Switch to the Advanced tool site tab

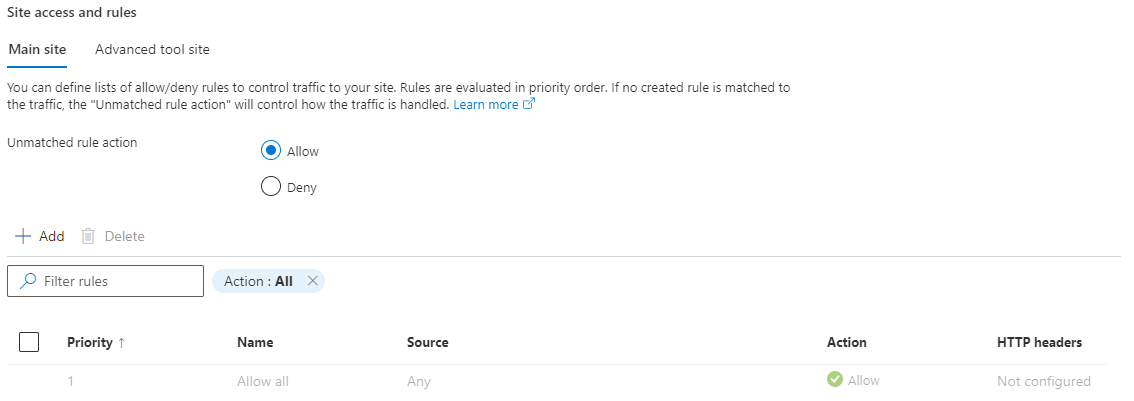152,49
